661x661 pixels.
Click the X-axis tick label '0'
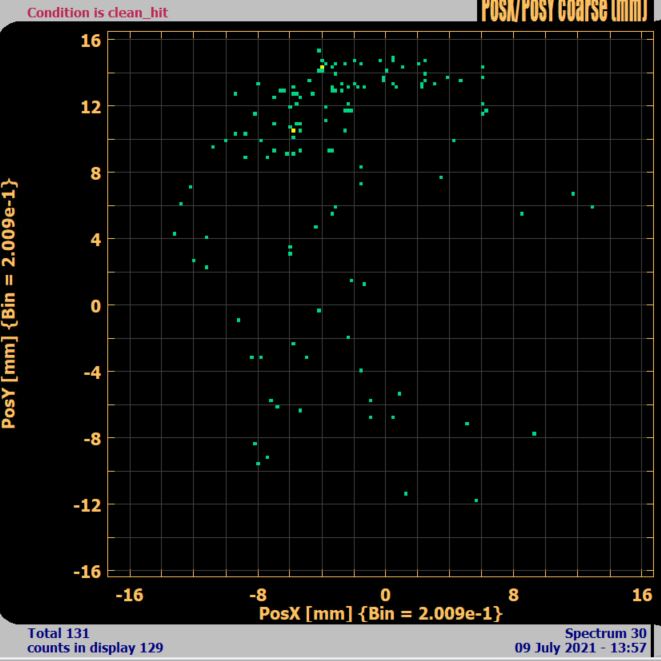click(385, 594)
